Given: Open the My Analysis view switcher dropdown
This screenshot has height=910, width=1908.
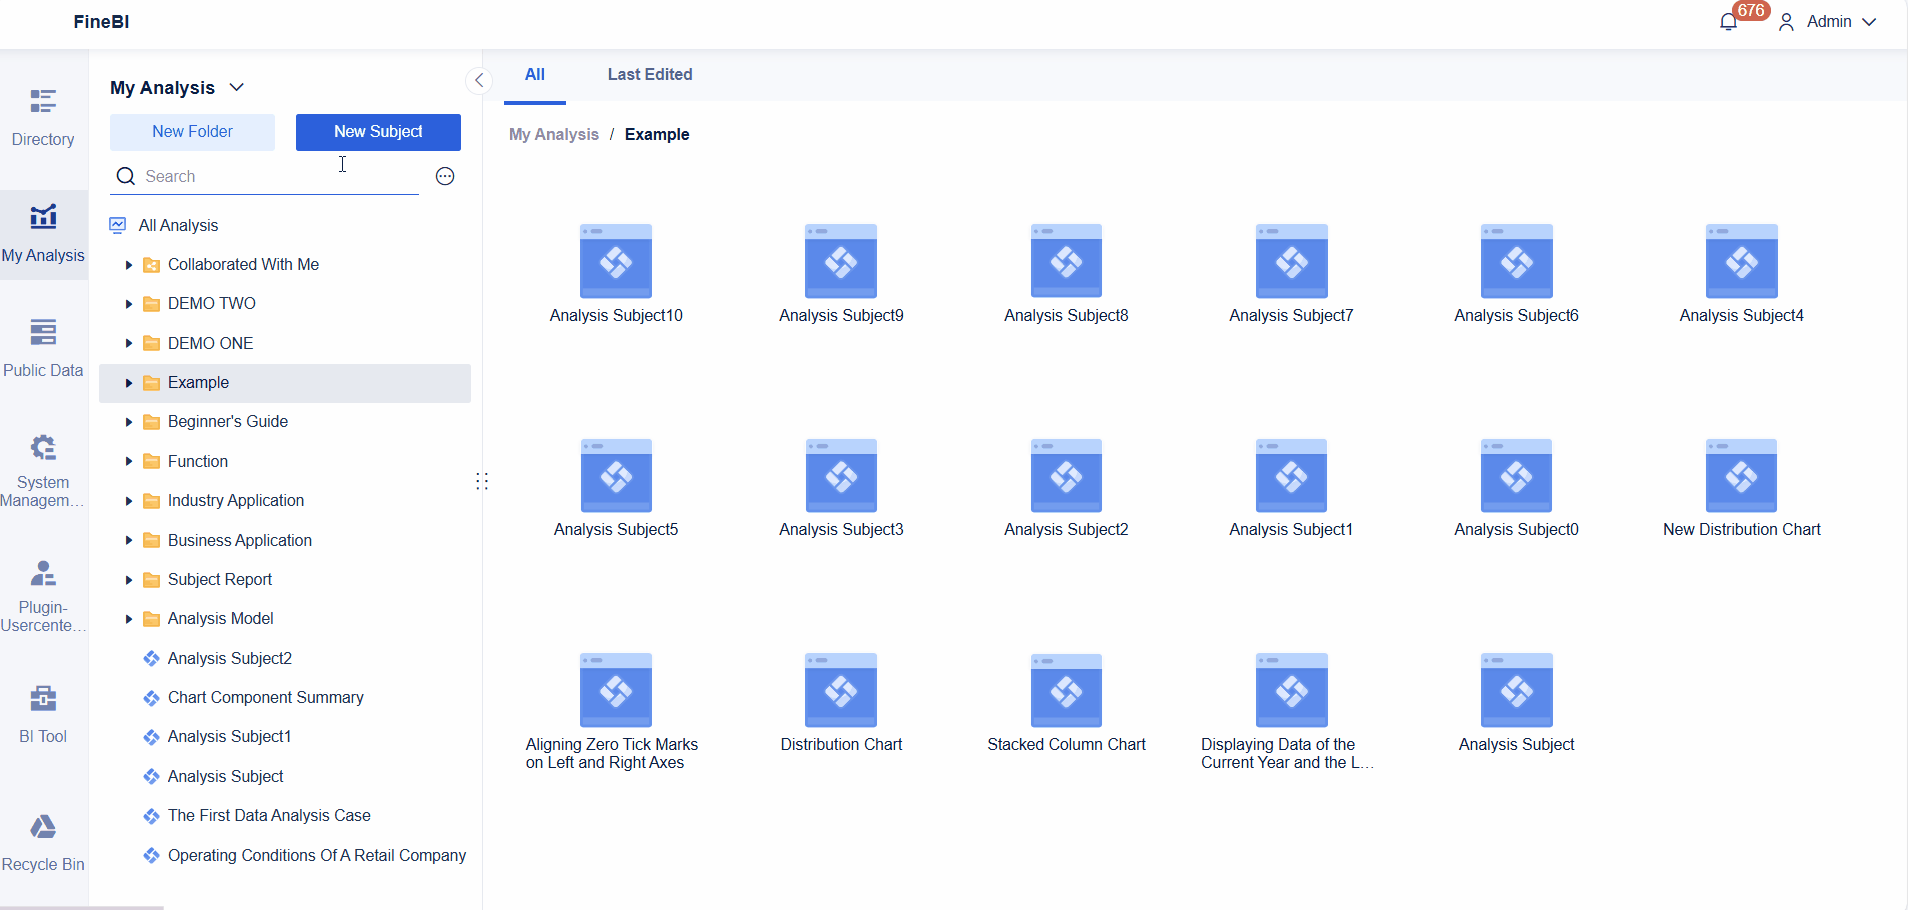Looking at the screenshot, I should coord(236,87).
